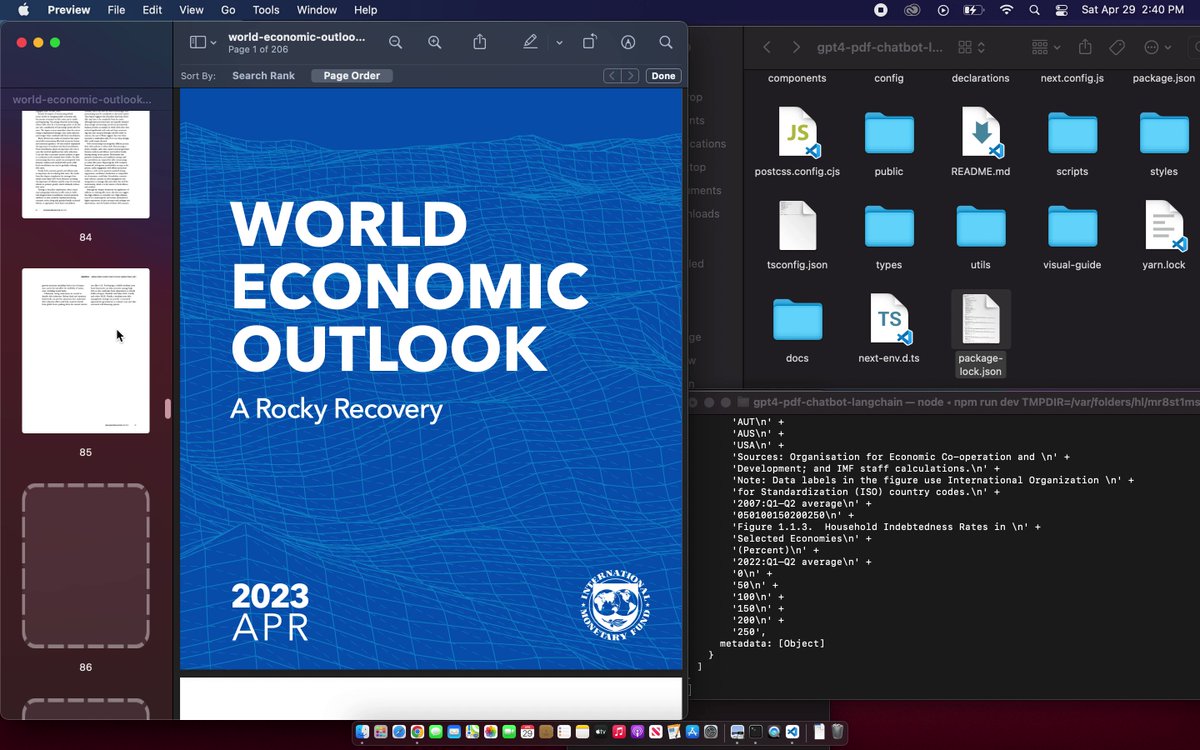Click world-economic-outlook sidebar header
The width and height of the screenshot is (1200, 750).
(x=82, y=100)
